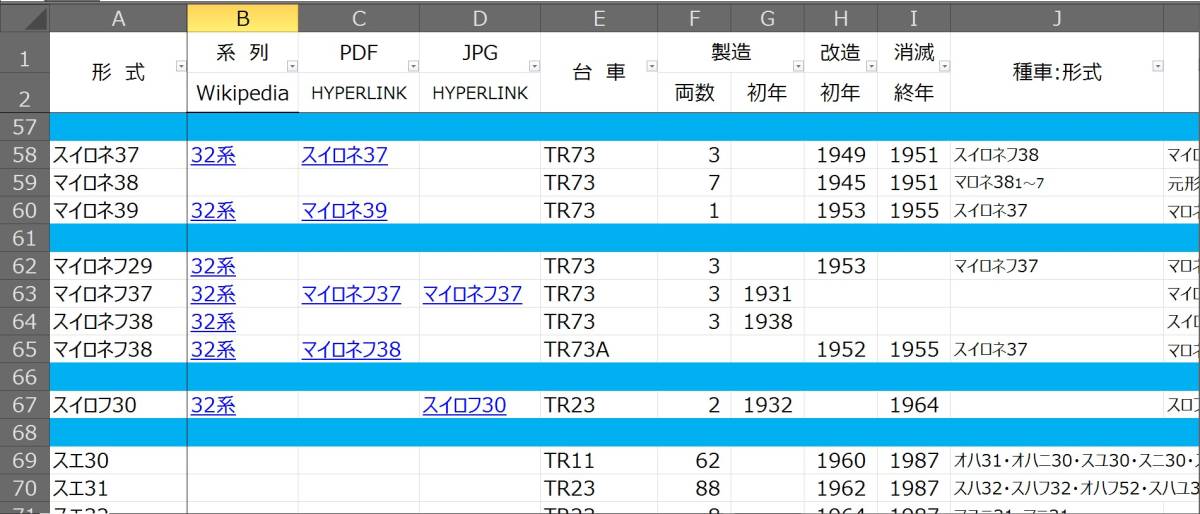Select row 68 header
1200x514 pixels.
tap(24, 433)
